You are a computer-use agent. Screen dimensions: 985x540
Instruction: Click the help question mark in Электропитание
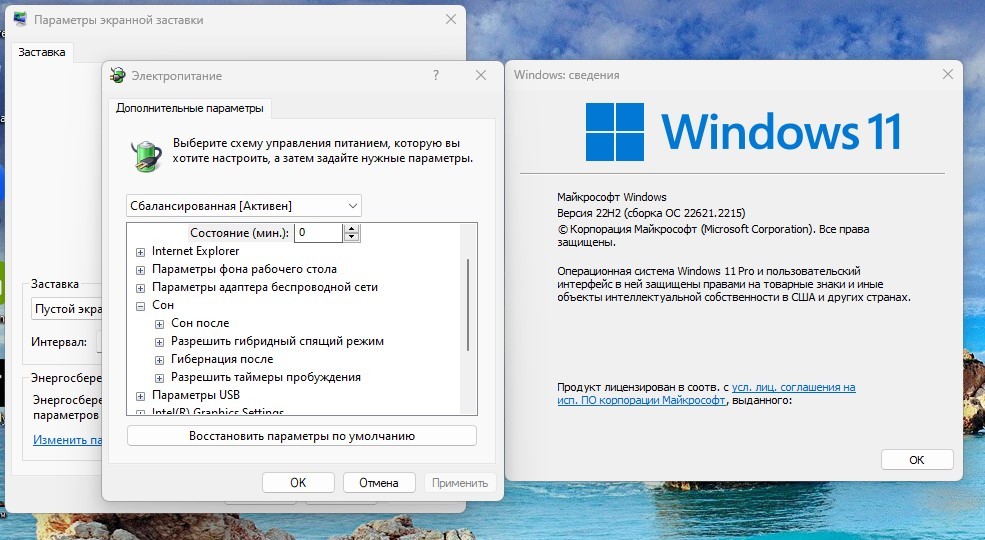coord(436,75)
